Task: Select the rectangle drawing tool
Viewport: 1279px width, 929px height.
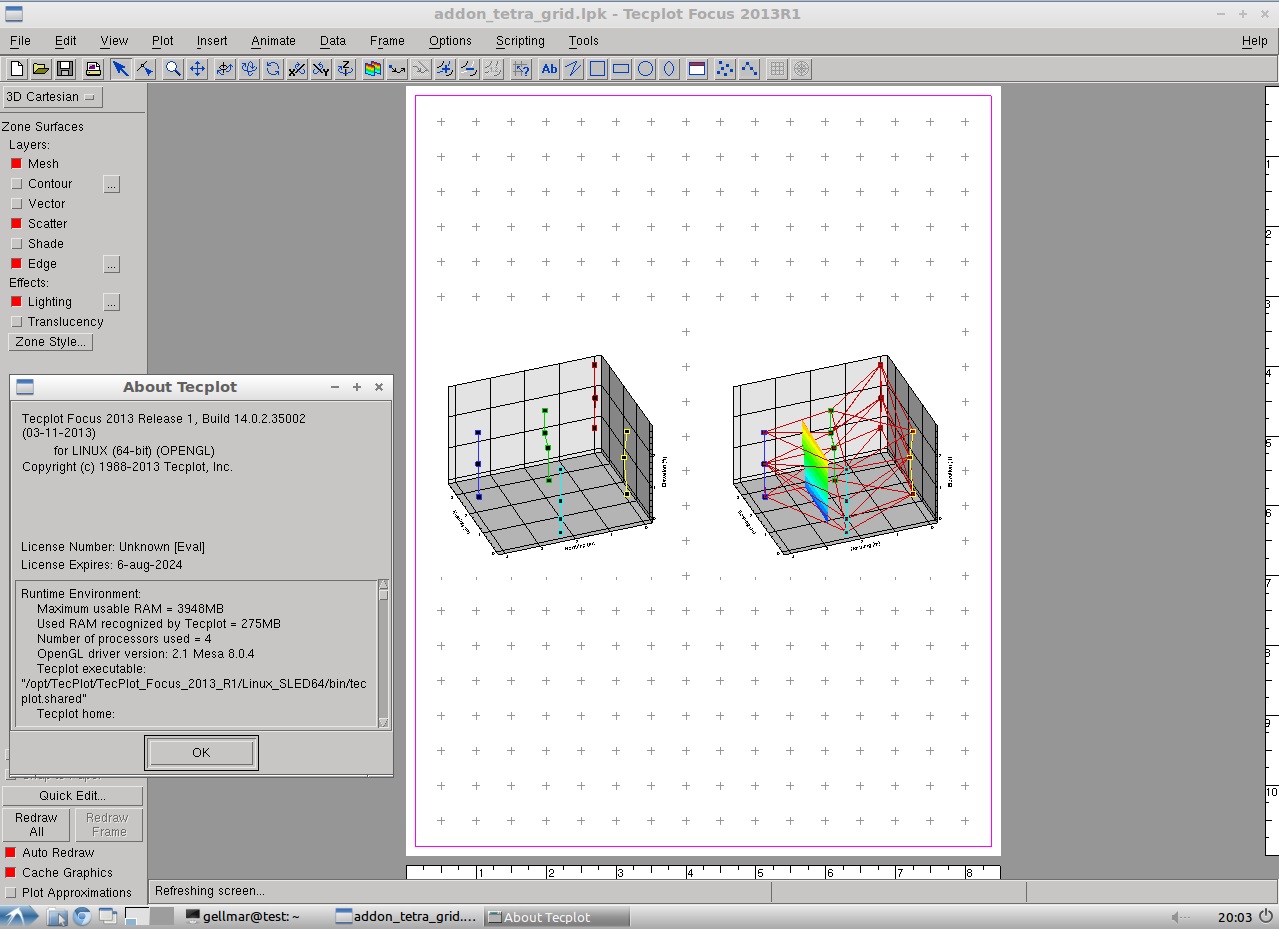Action: pyautogui.click(x=621, y=69)
